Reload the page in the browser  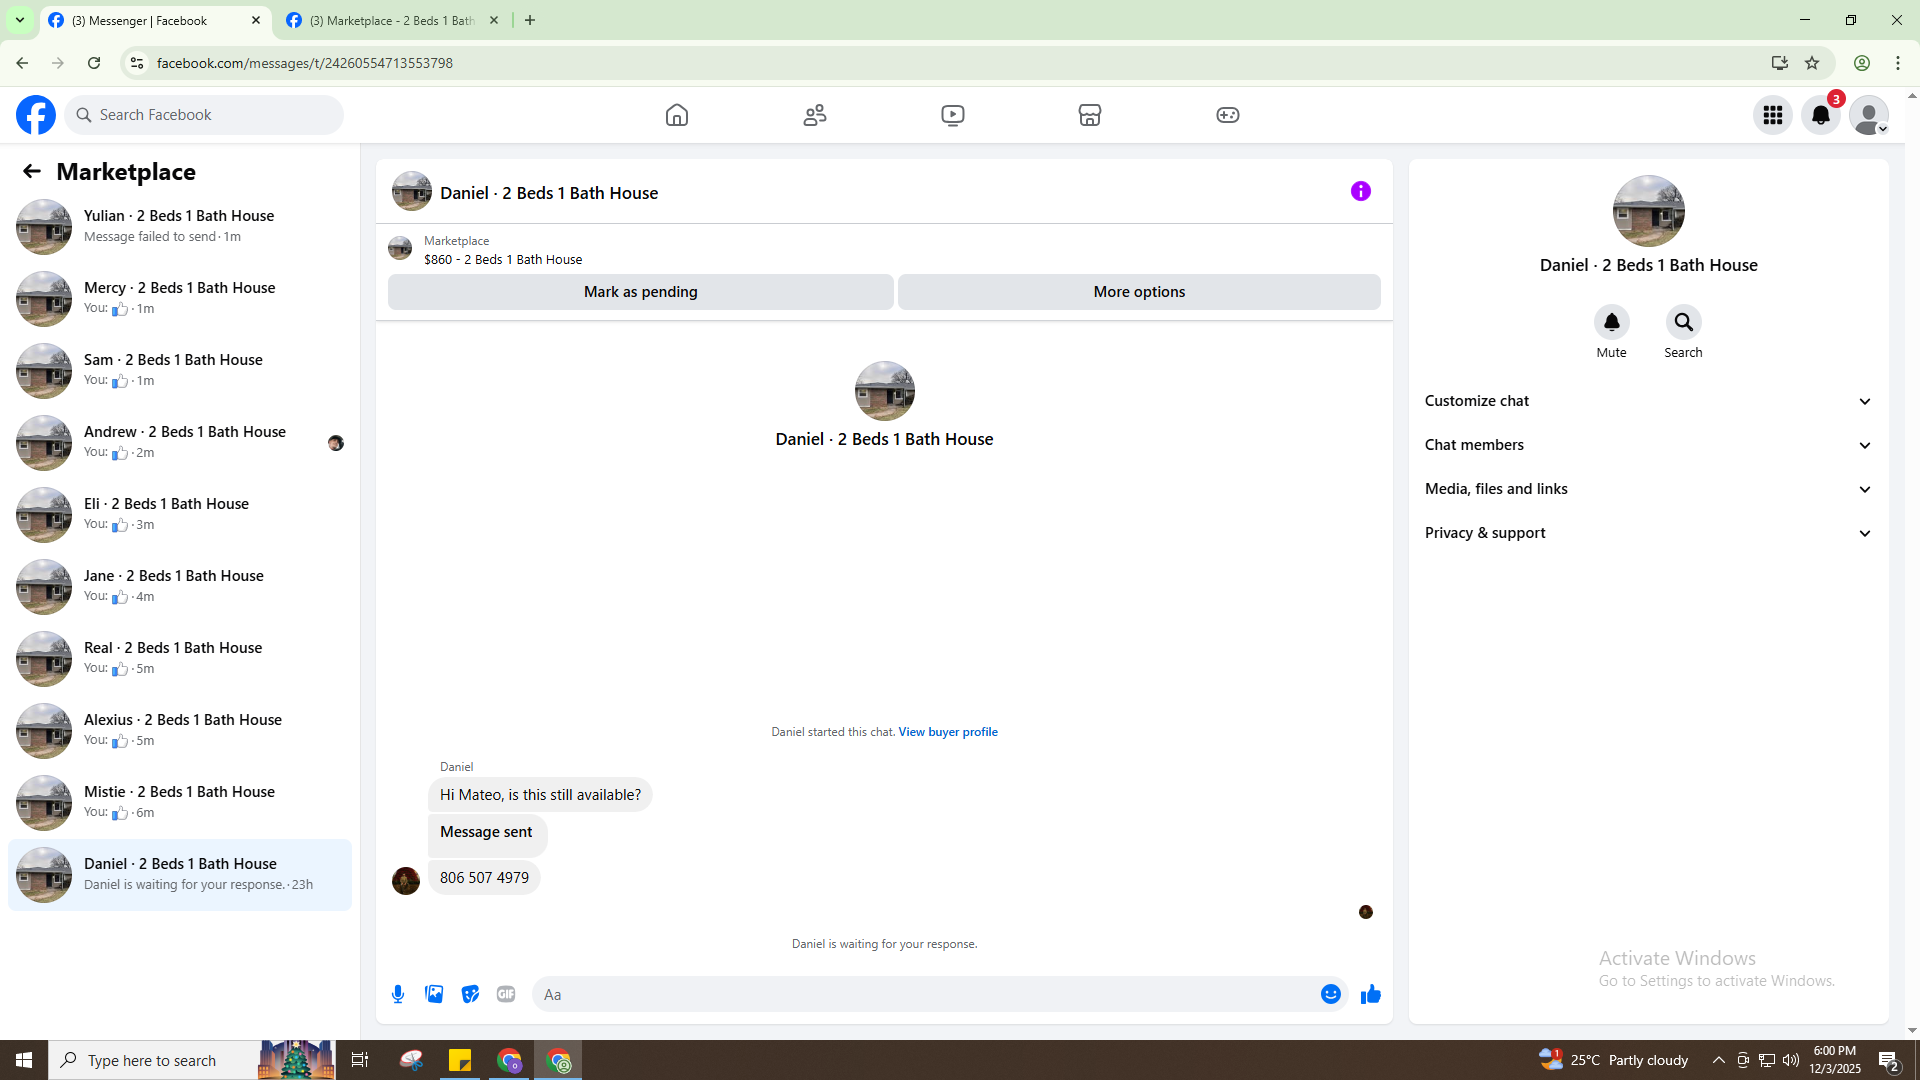pos(94,63)
